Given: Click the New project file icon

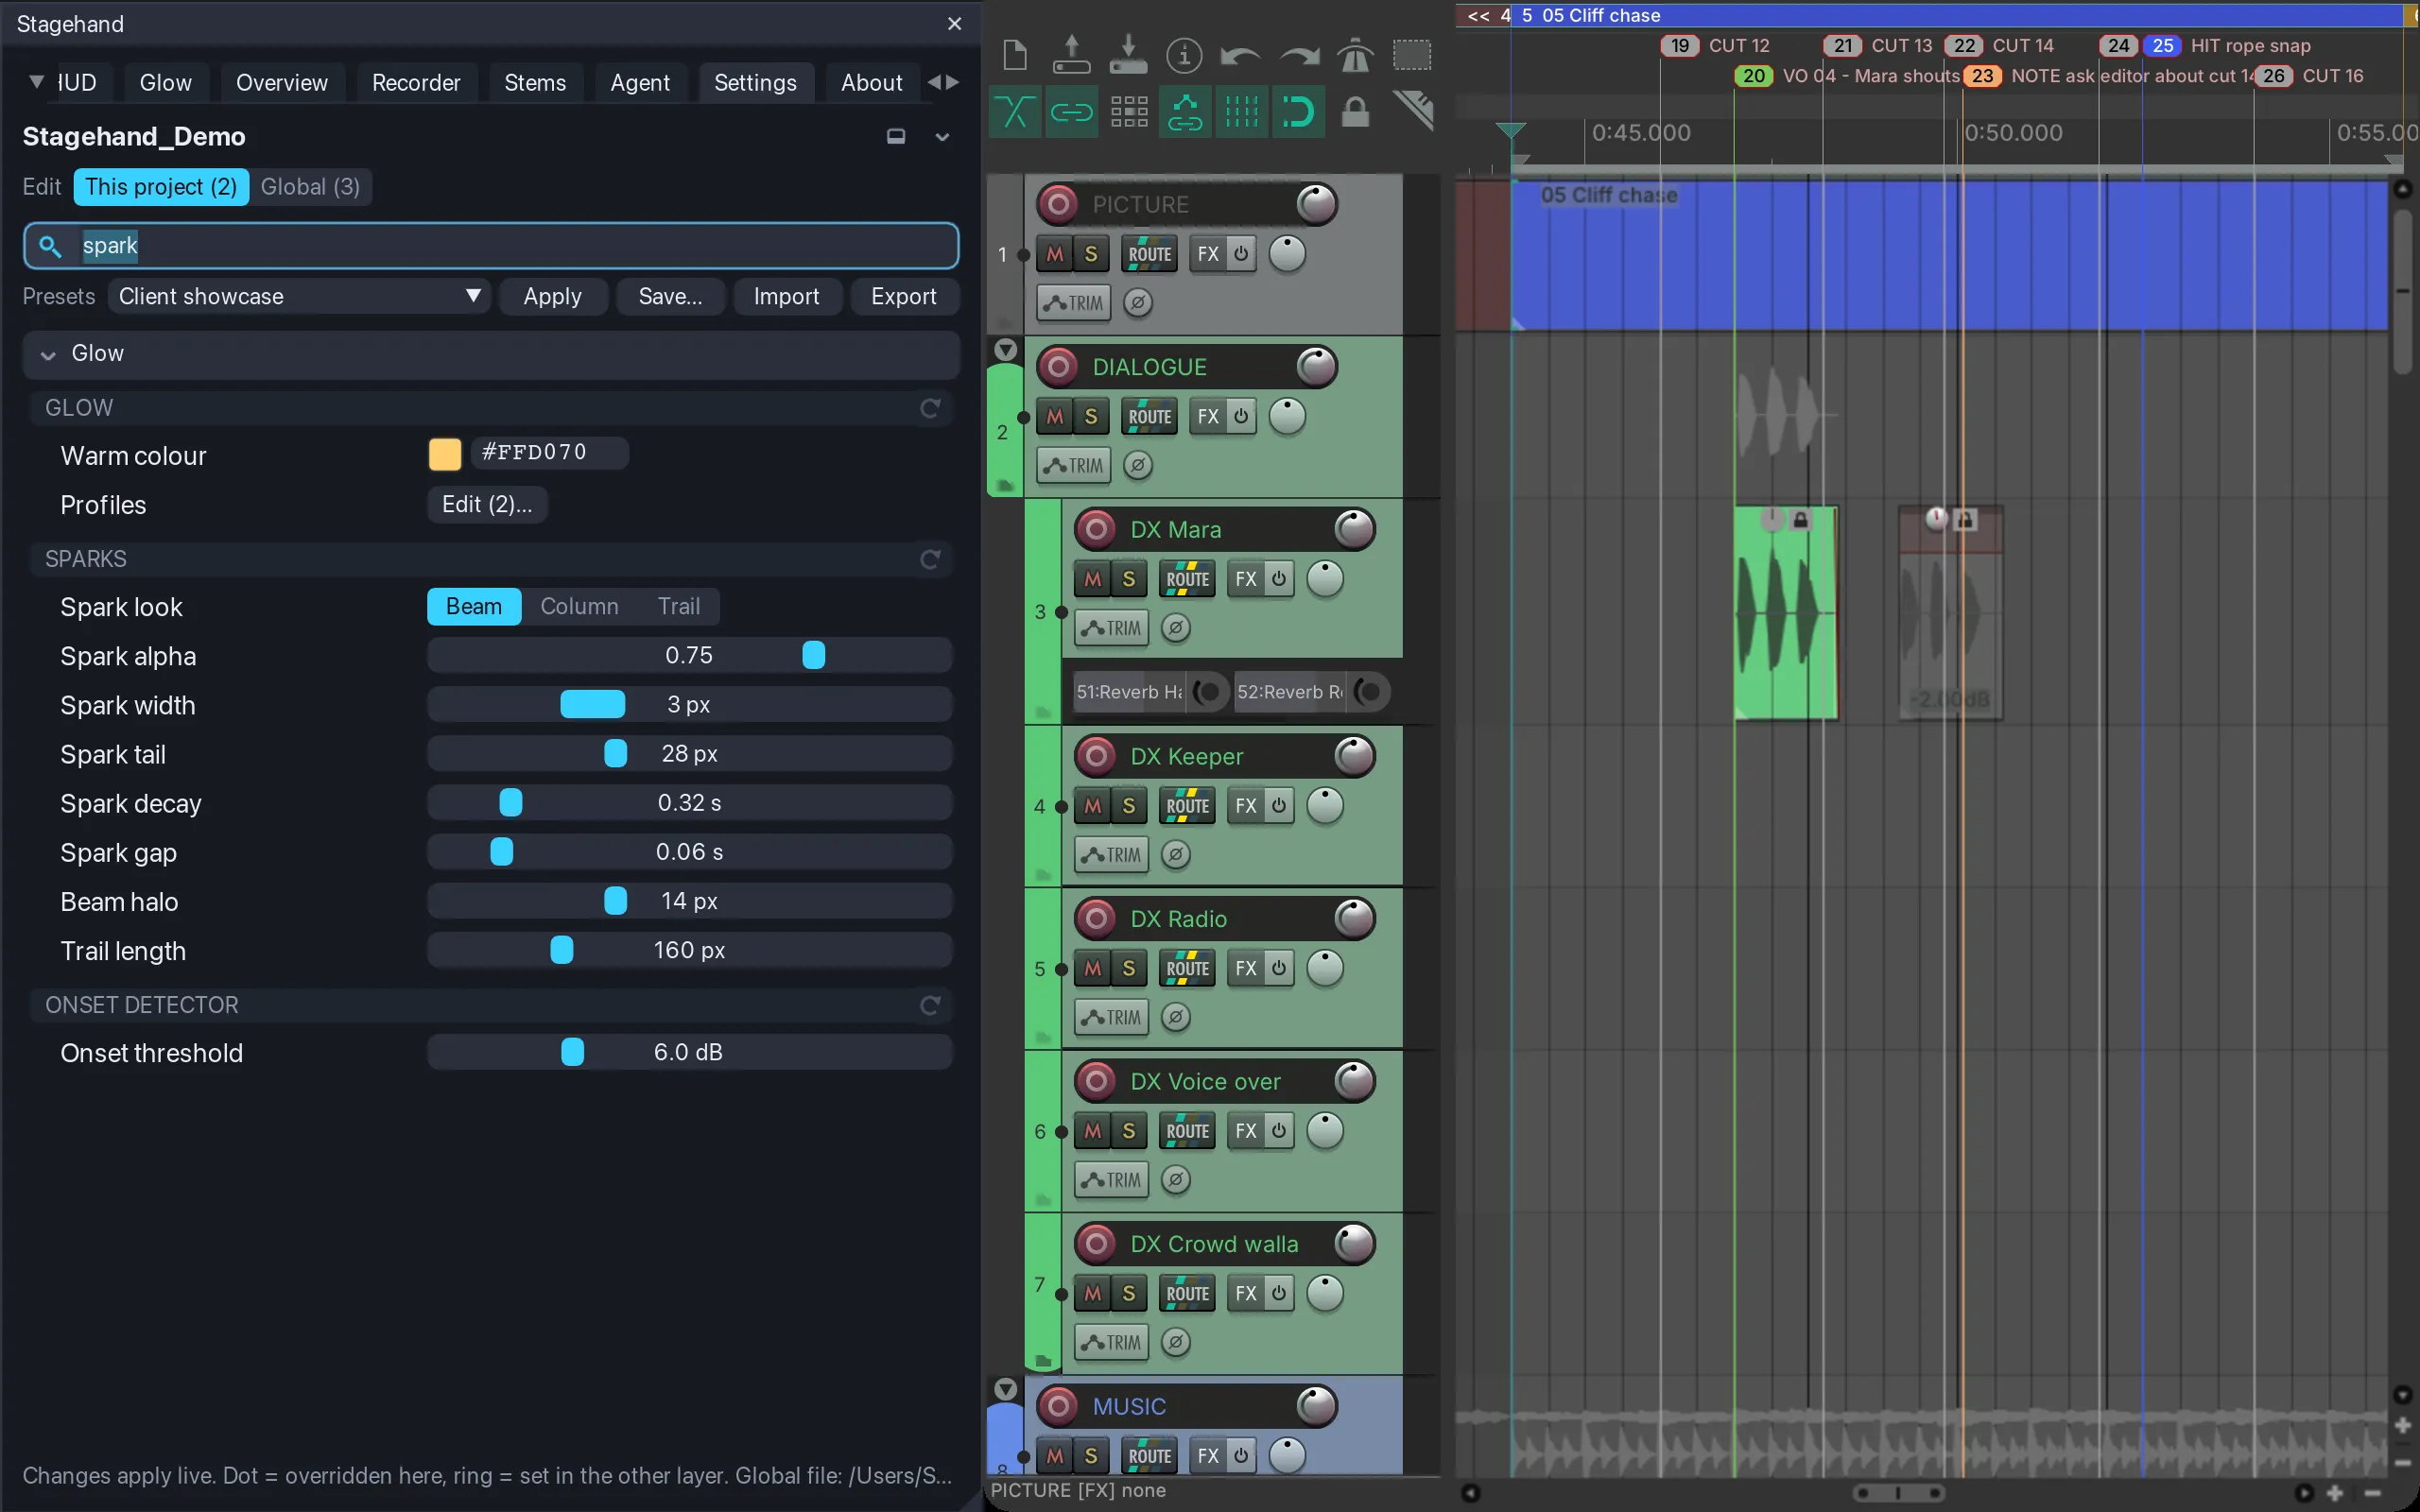Looking at the screenshot, I should point(1014,55).
